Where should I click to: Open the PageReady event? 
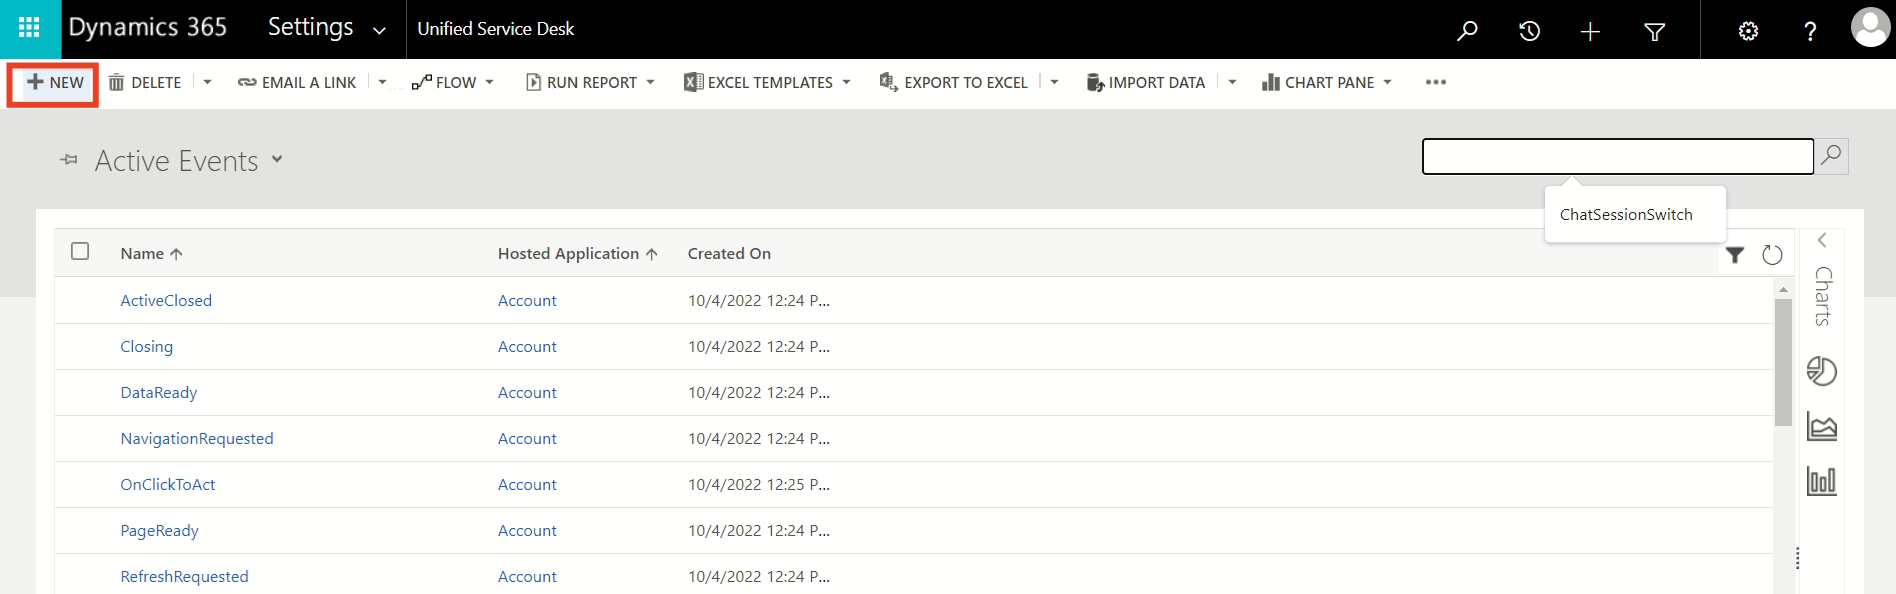click(159, 531)
